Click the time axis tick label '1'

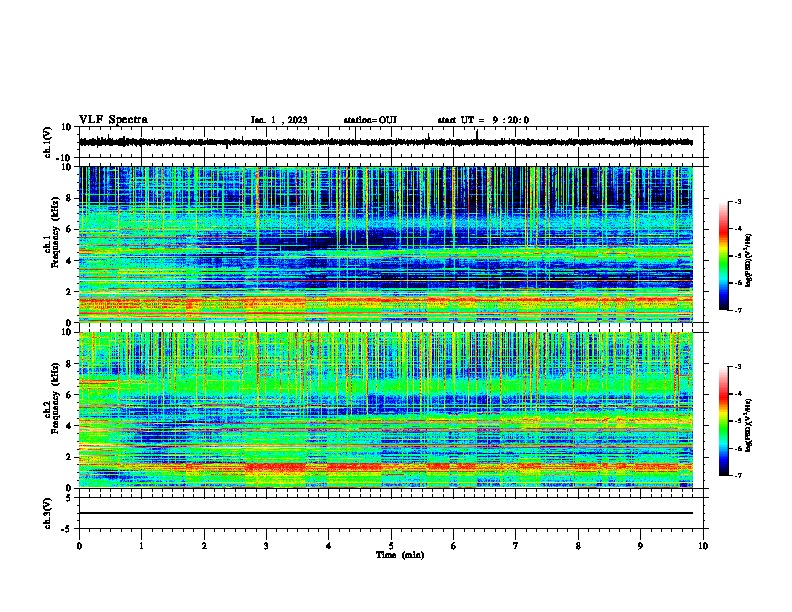[141, 546]
